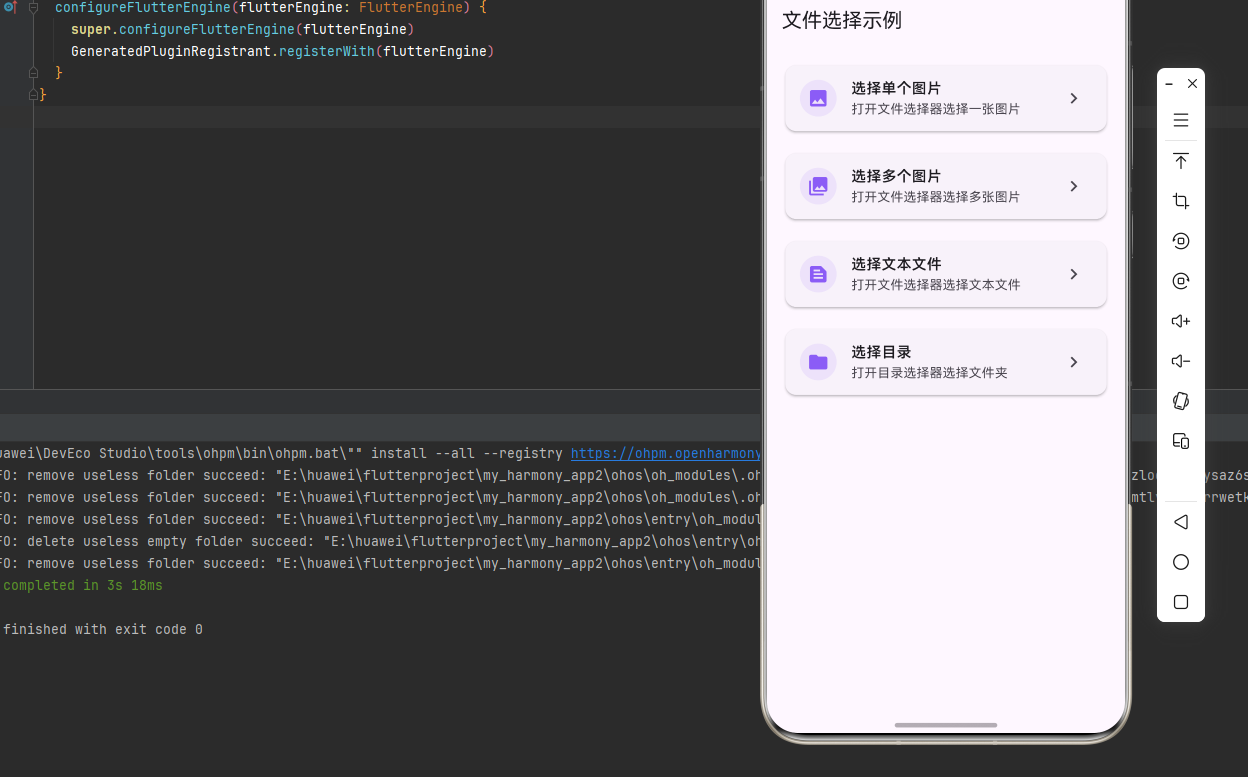1248x777 pixels.
Task: Open chevron arrow on 选择多个图片 row
Action: (x=1074, y=186)
